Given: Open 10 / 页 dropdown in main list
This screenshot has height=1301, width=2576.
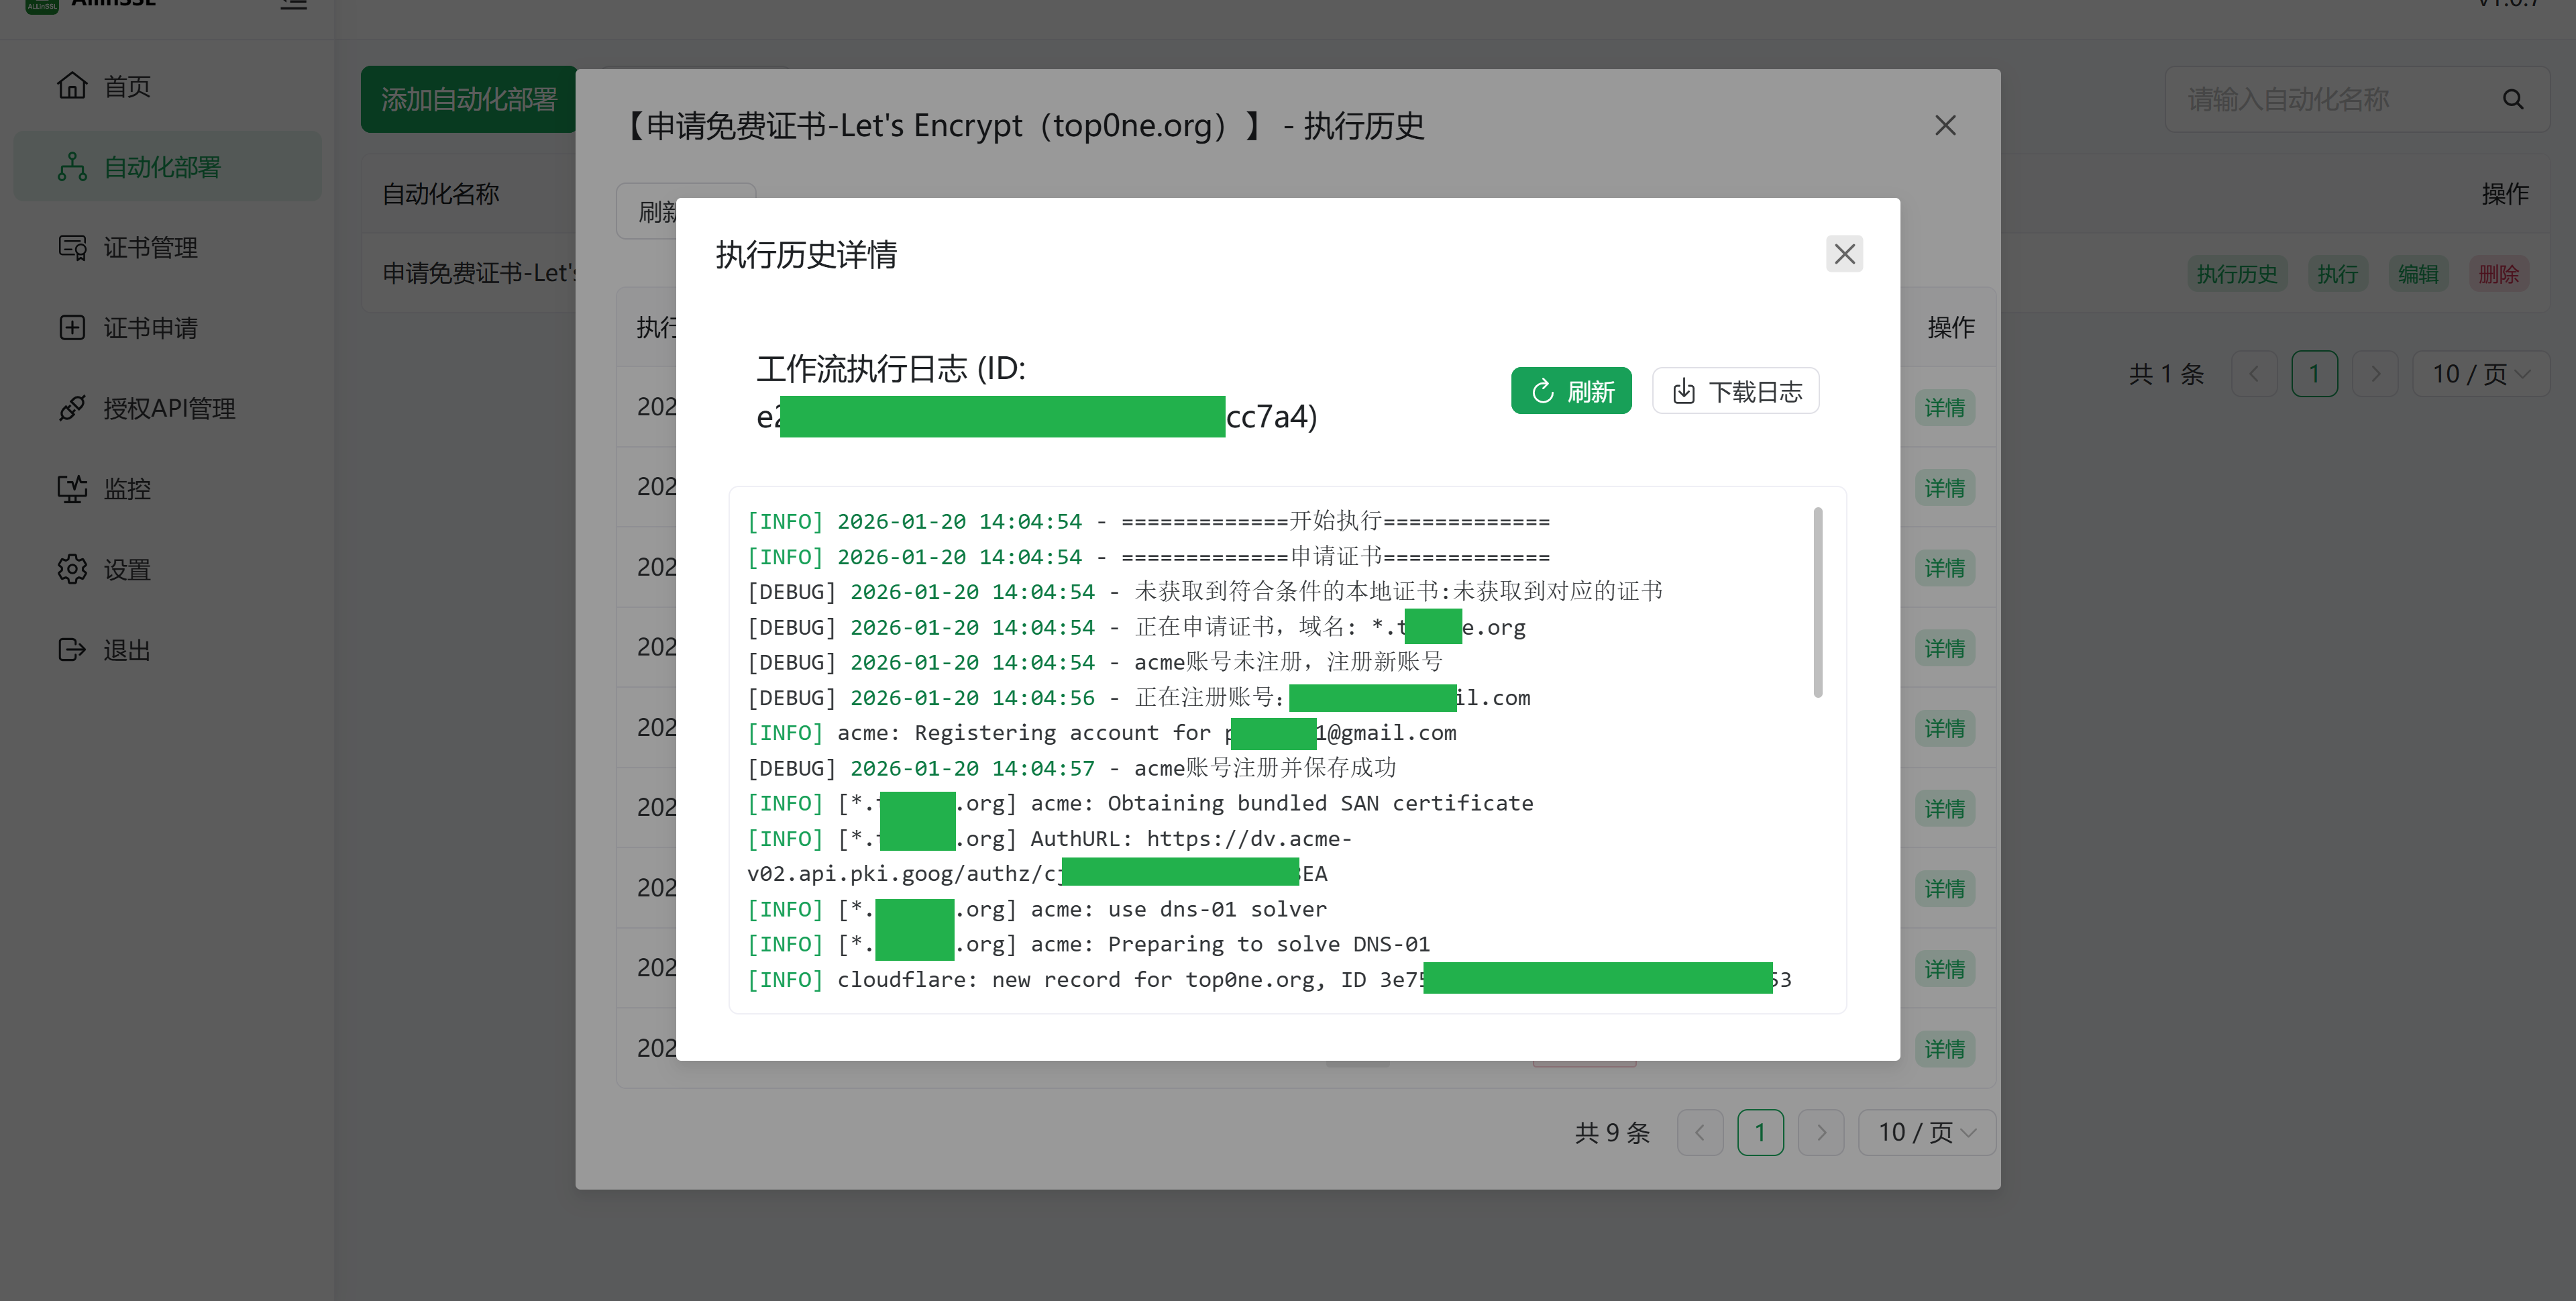Looking at the screenshot, I should [x=2480, y=374].
